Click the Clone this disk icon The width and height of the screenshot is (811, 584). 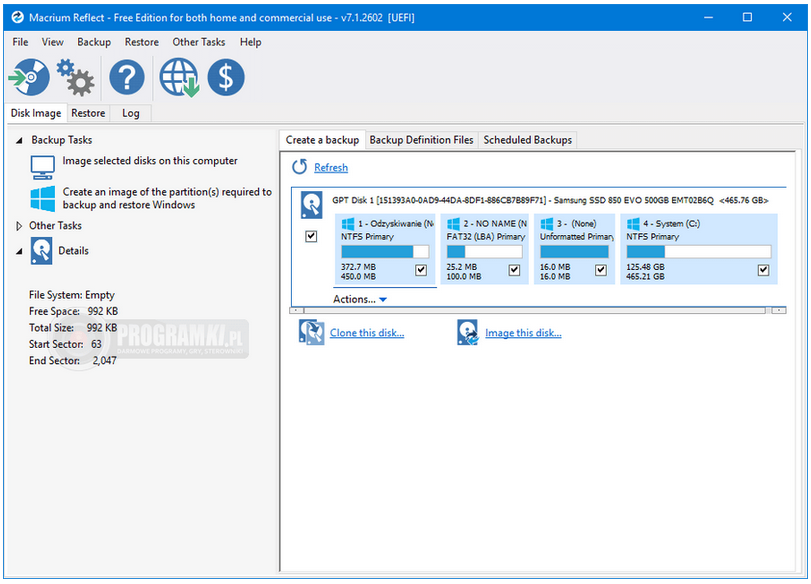pos(311,333)
